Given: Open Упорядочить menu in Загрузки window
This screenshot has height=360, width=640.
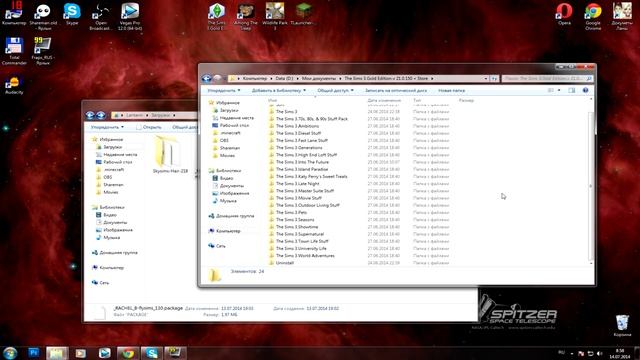Looking at the screenshot, I should point(107,127).
